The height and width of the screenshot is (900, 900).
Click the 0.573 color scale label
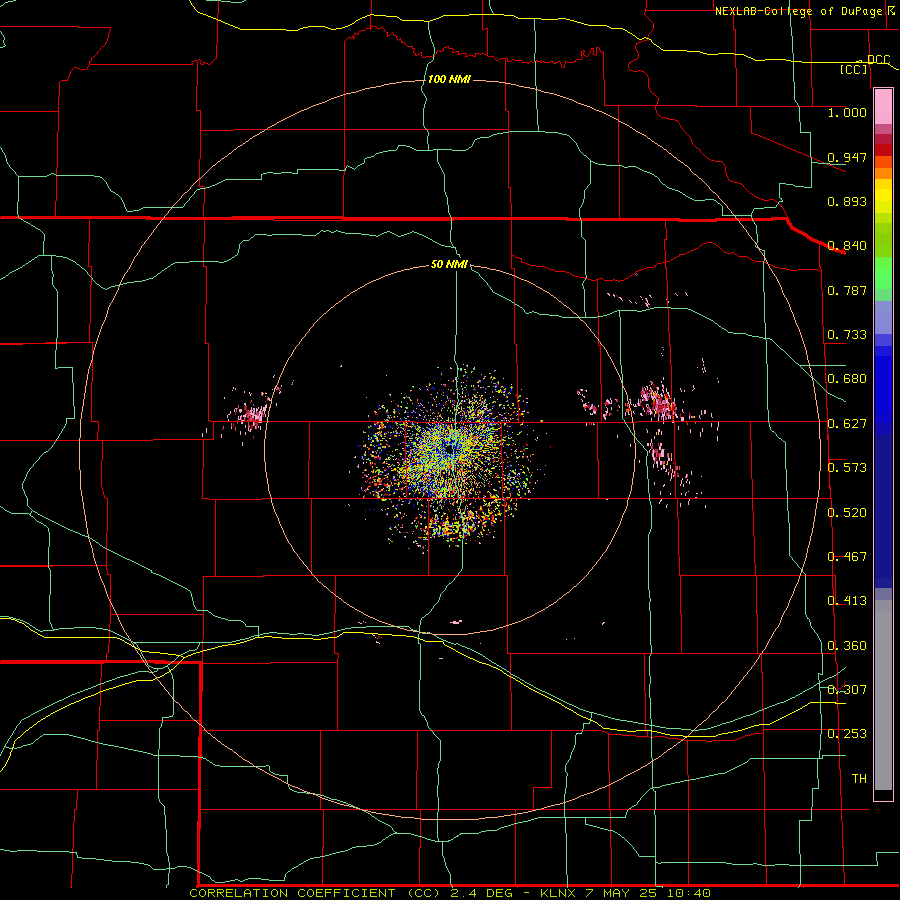click(847, 468)
